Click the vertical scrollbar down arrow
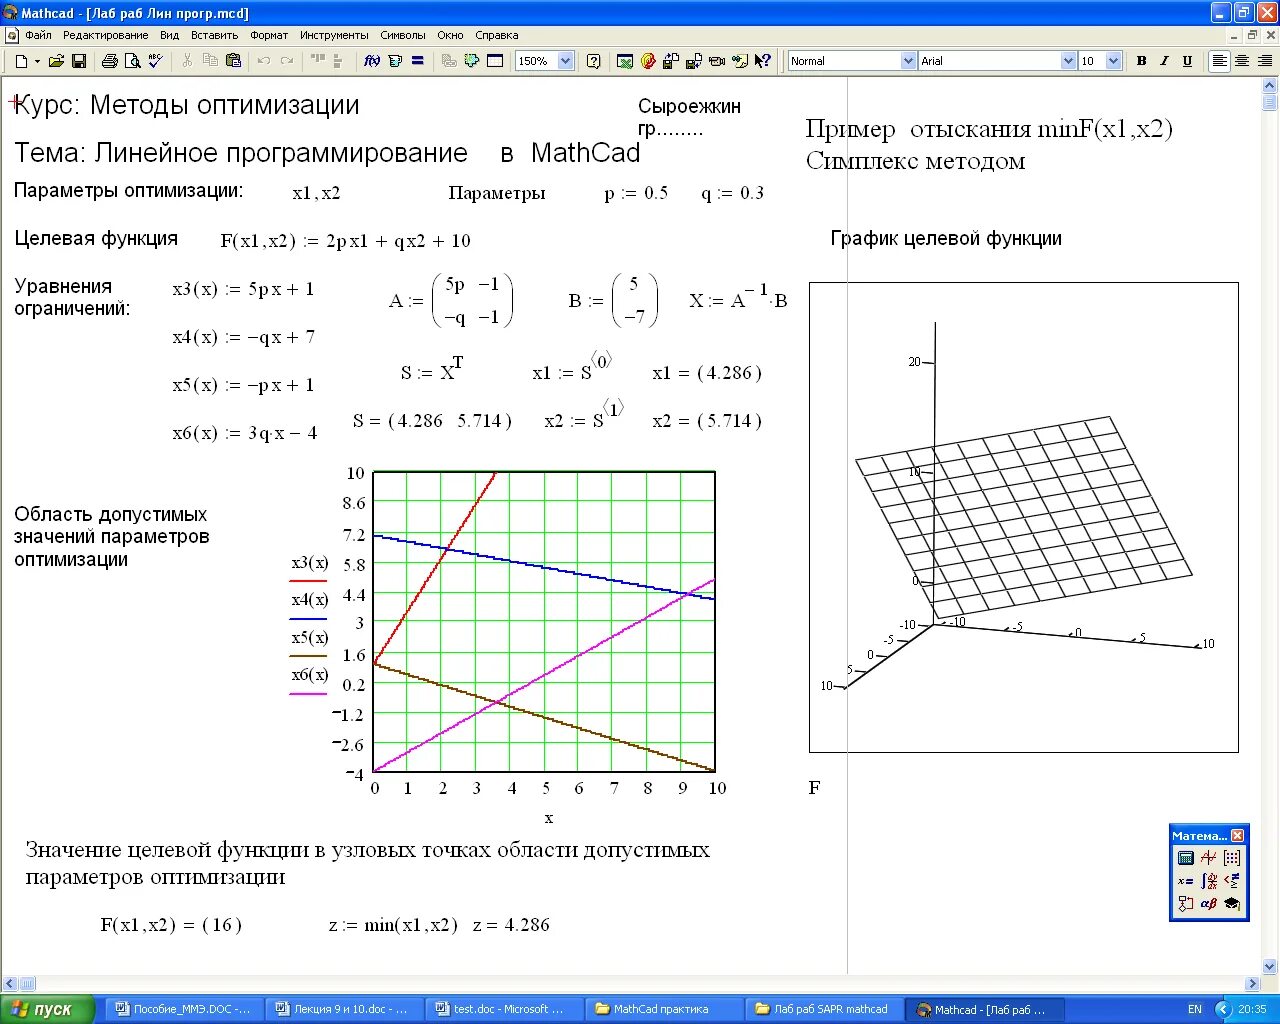 click(1270, 967)
